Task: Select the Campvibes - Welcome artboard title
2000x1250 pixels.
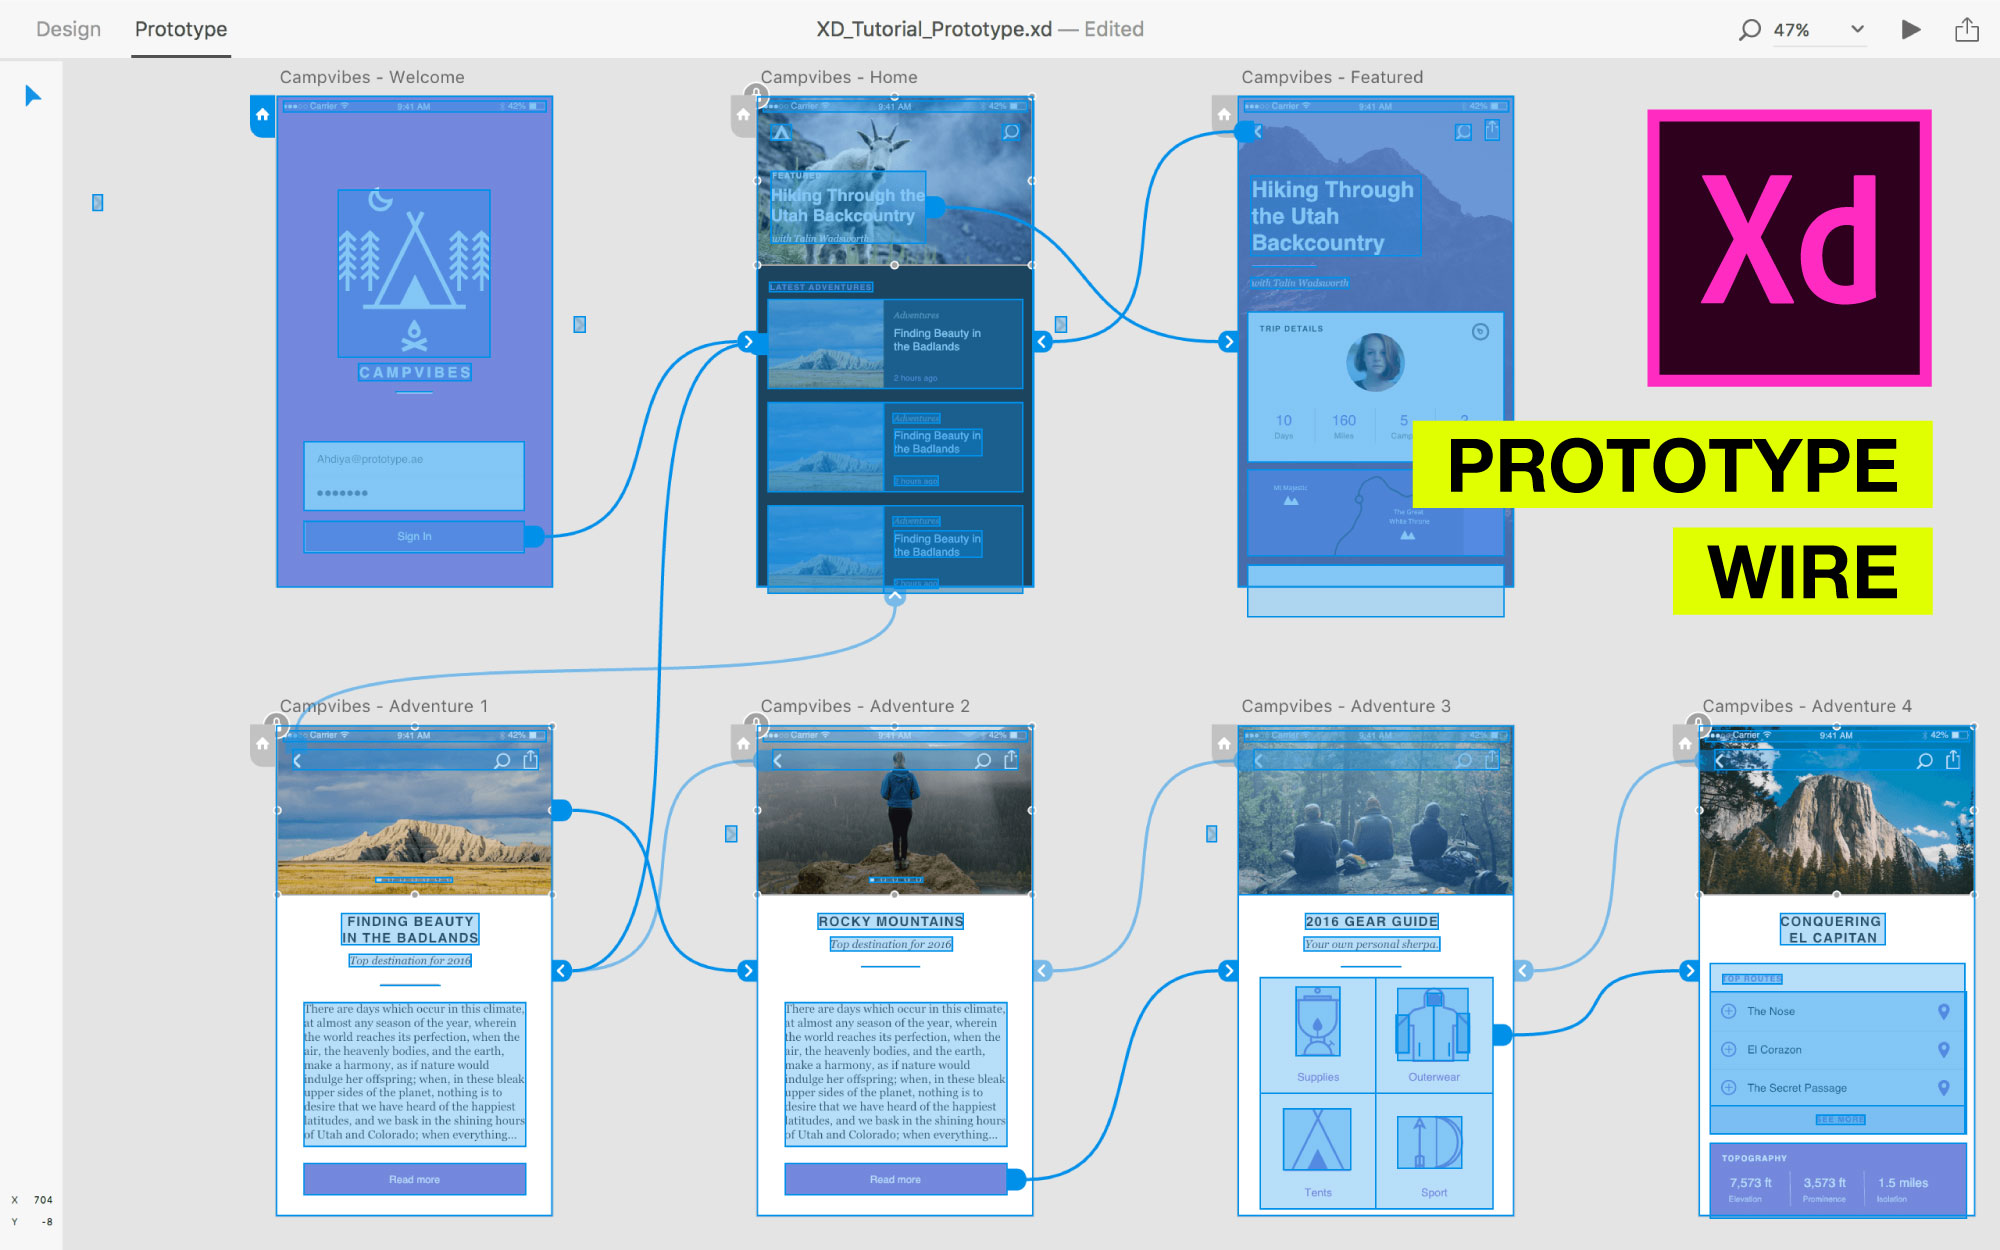Action: pos(372,77)
